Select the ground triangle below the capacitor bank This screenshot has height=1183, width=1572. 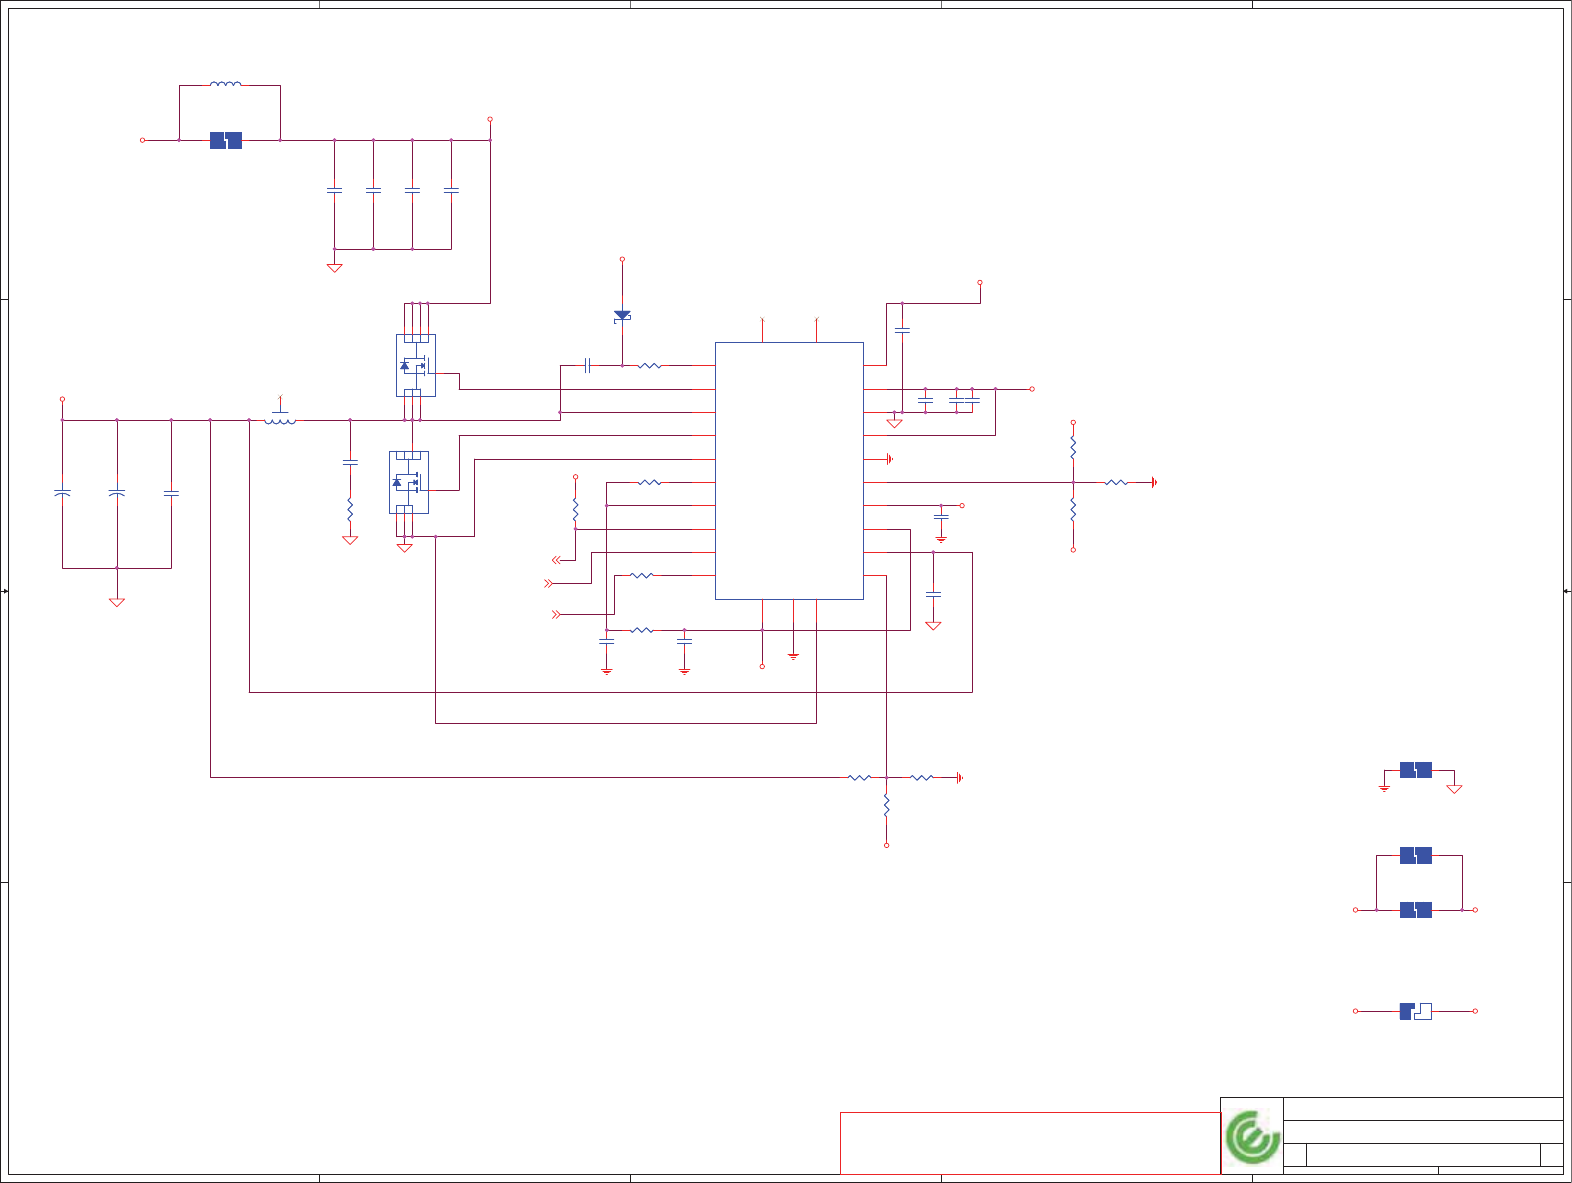(335, 268)
